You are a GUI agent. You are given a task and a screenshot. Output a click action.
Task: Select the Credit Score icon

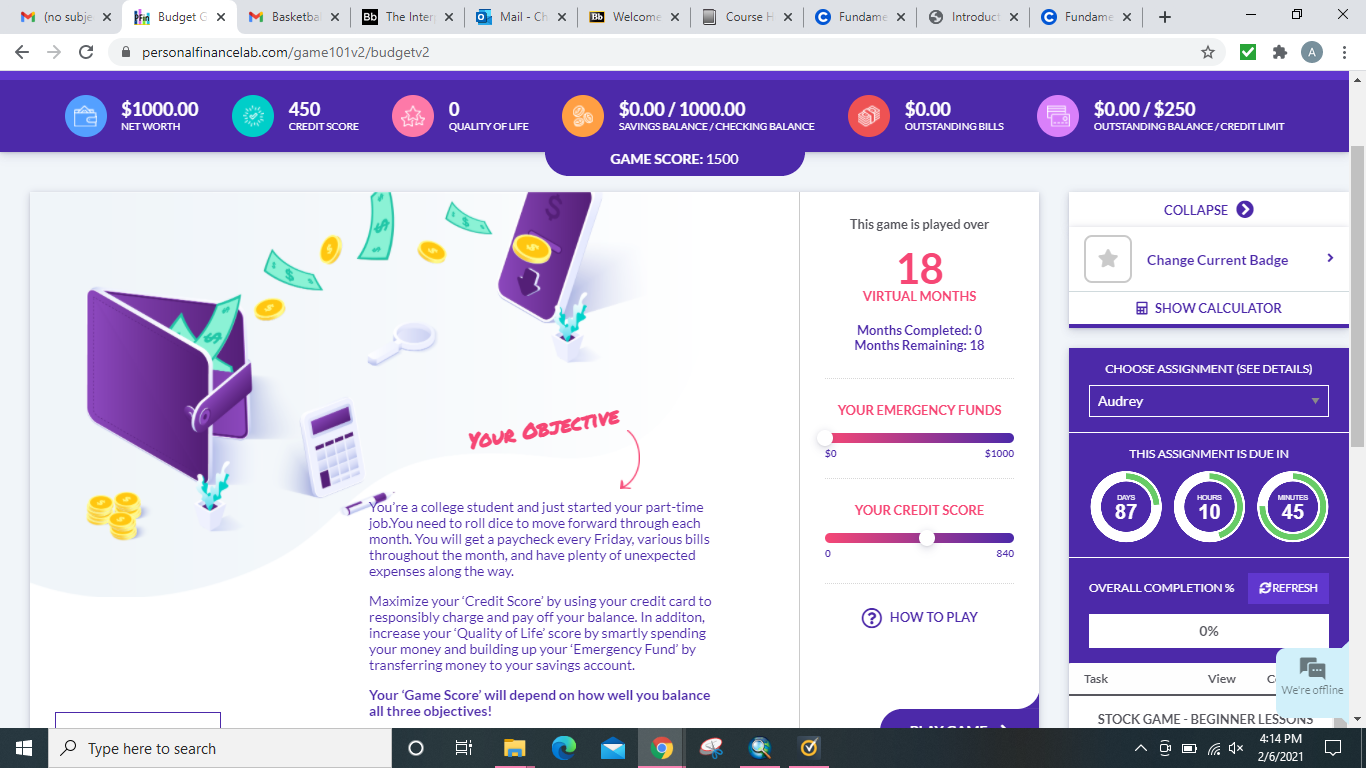click(252, 114)
